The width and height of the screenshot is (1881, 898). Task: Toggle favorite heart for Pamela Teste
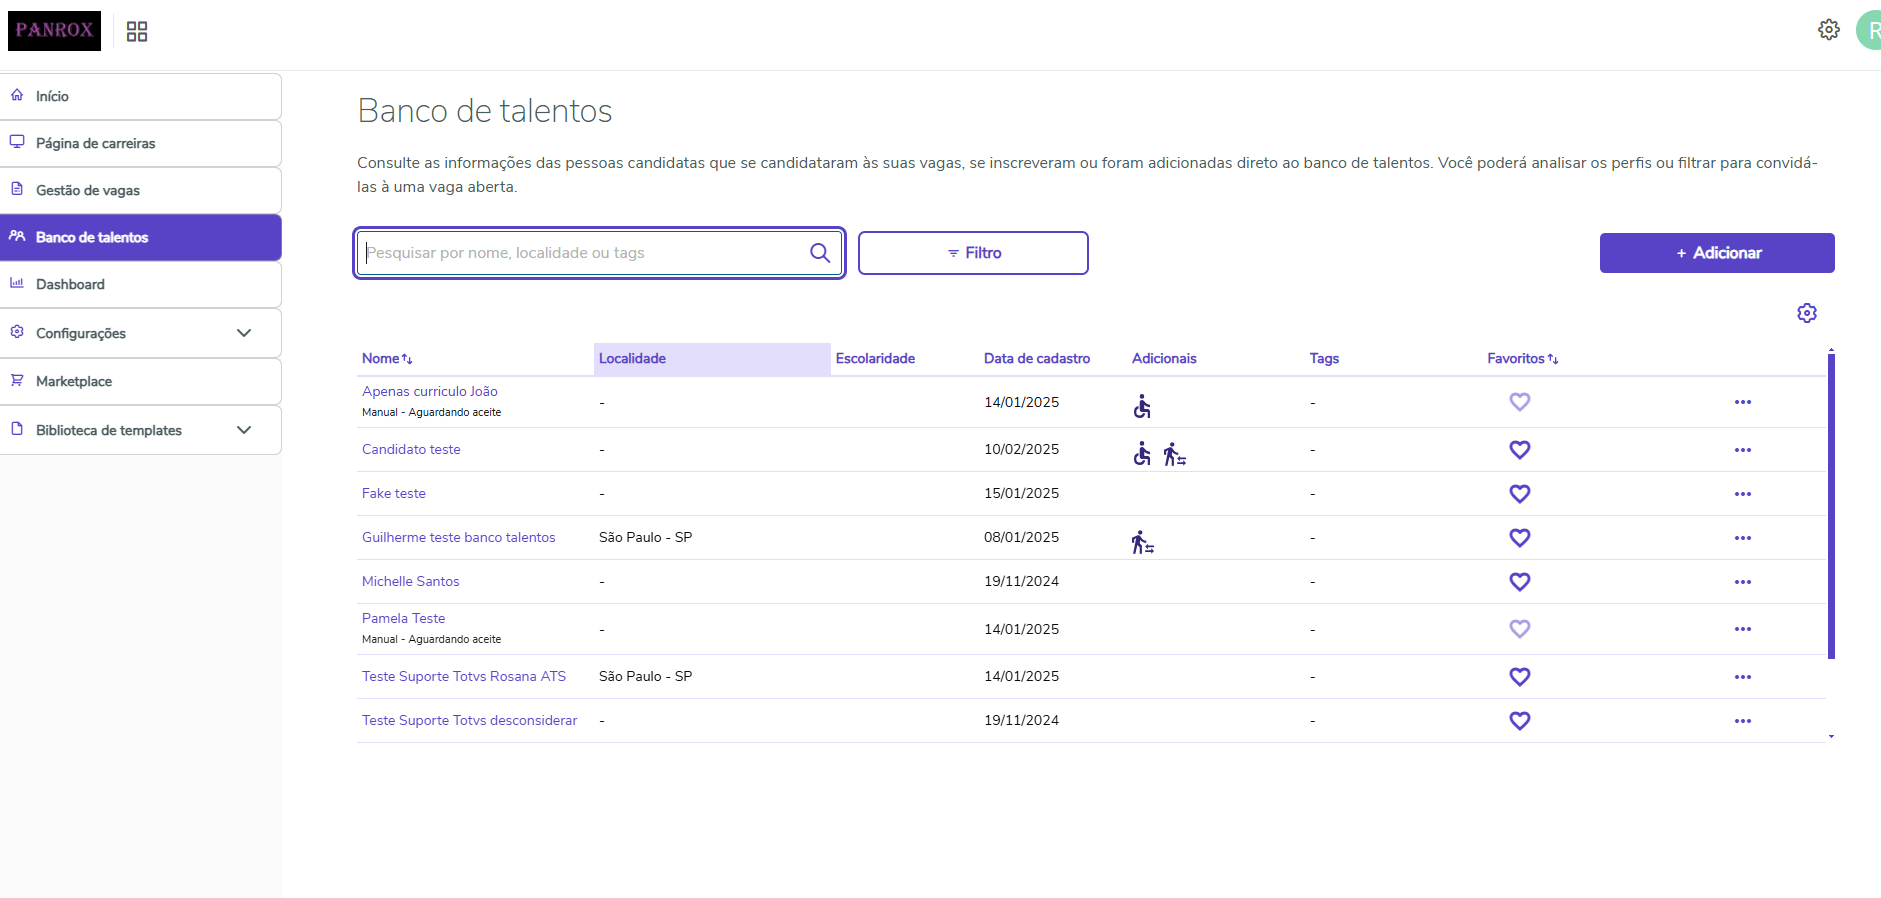[1519, 629]
